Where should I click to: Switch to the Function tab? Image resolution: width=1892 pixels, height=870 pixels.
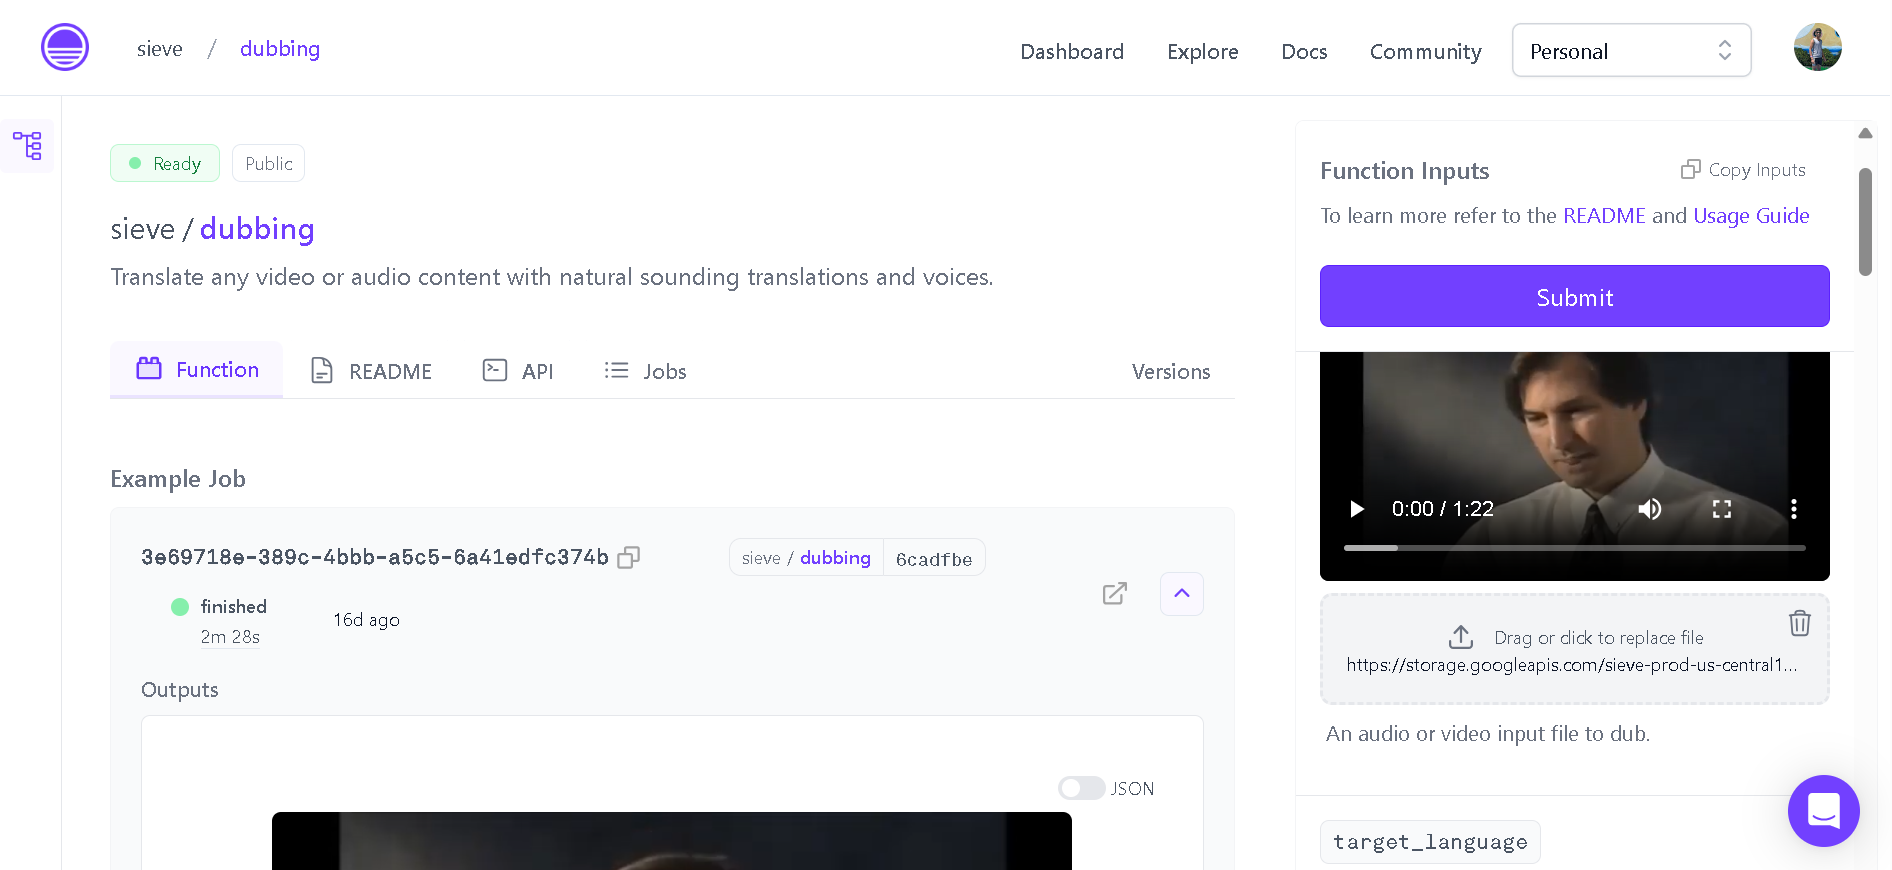197,370
